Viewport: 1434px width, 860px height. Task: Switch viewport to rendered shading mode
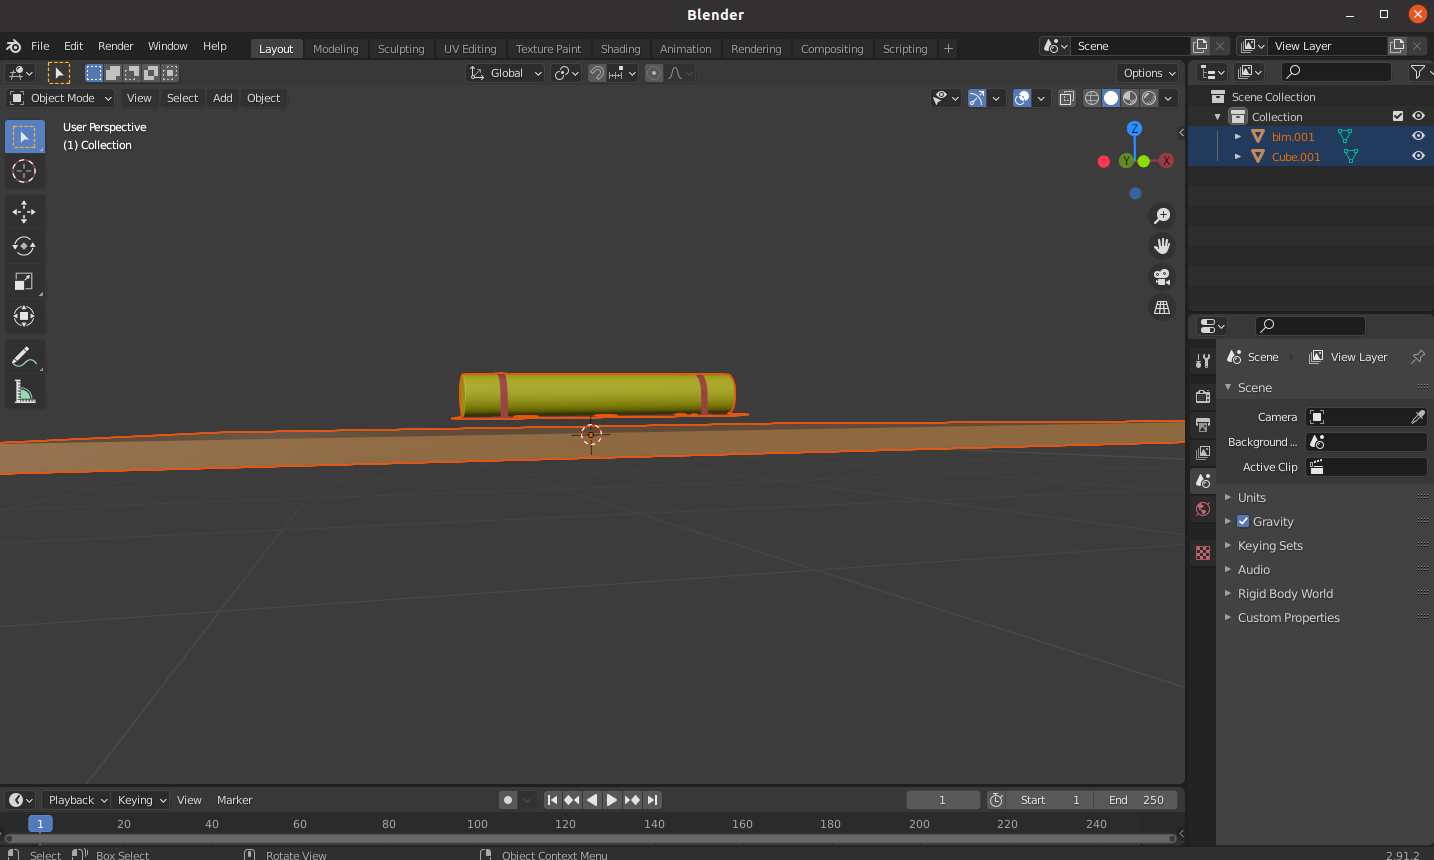(1147, 98)
